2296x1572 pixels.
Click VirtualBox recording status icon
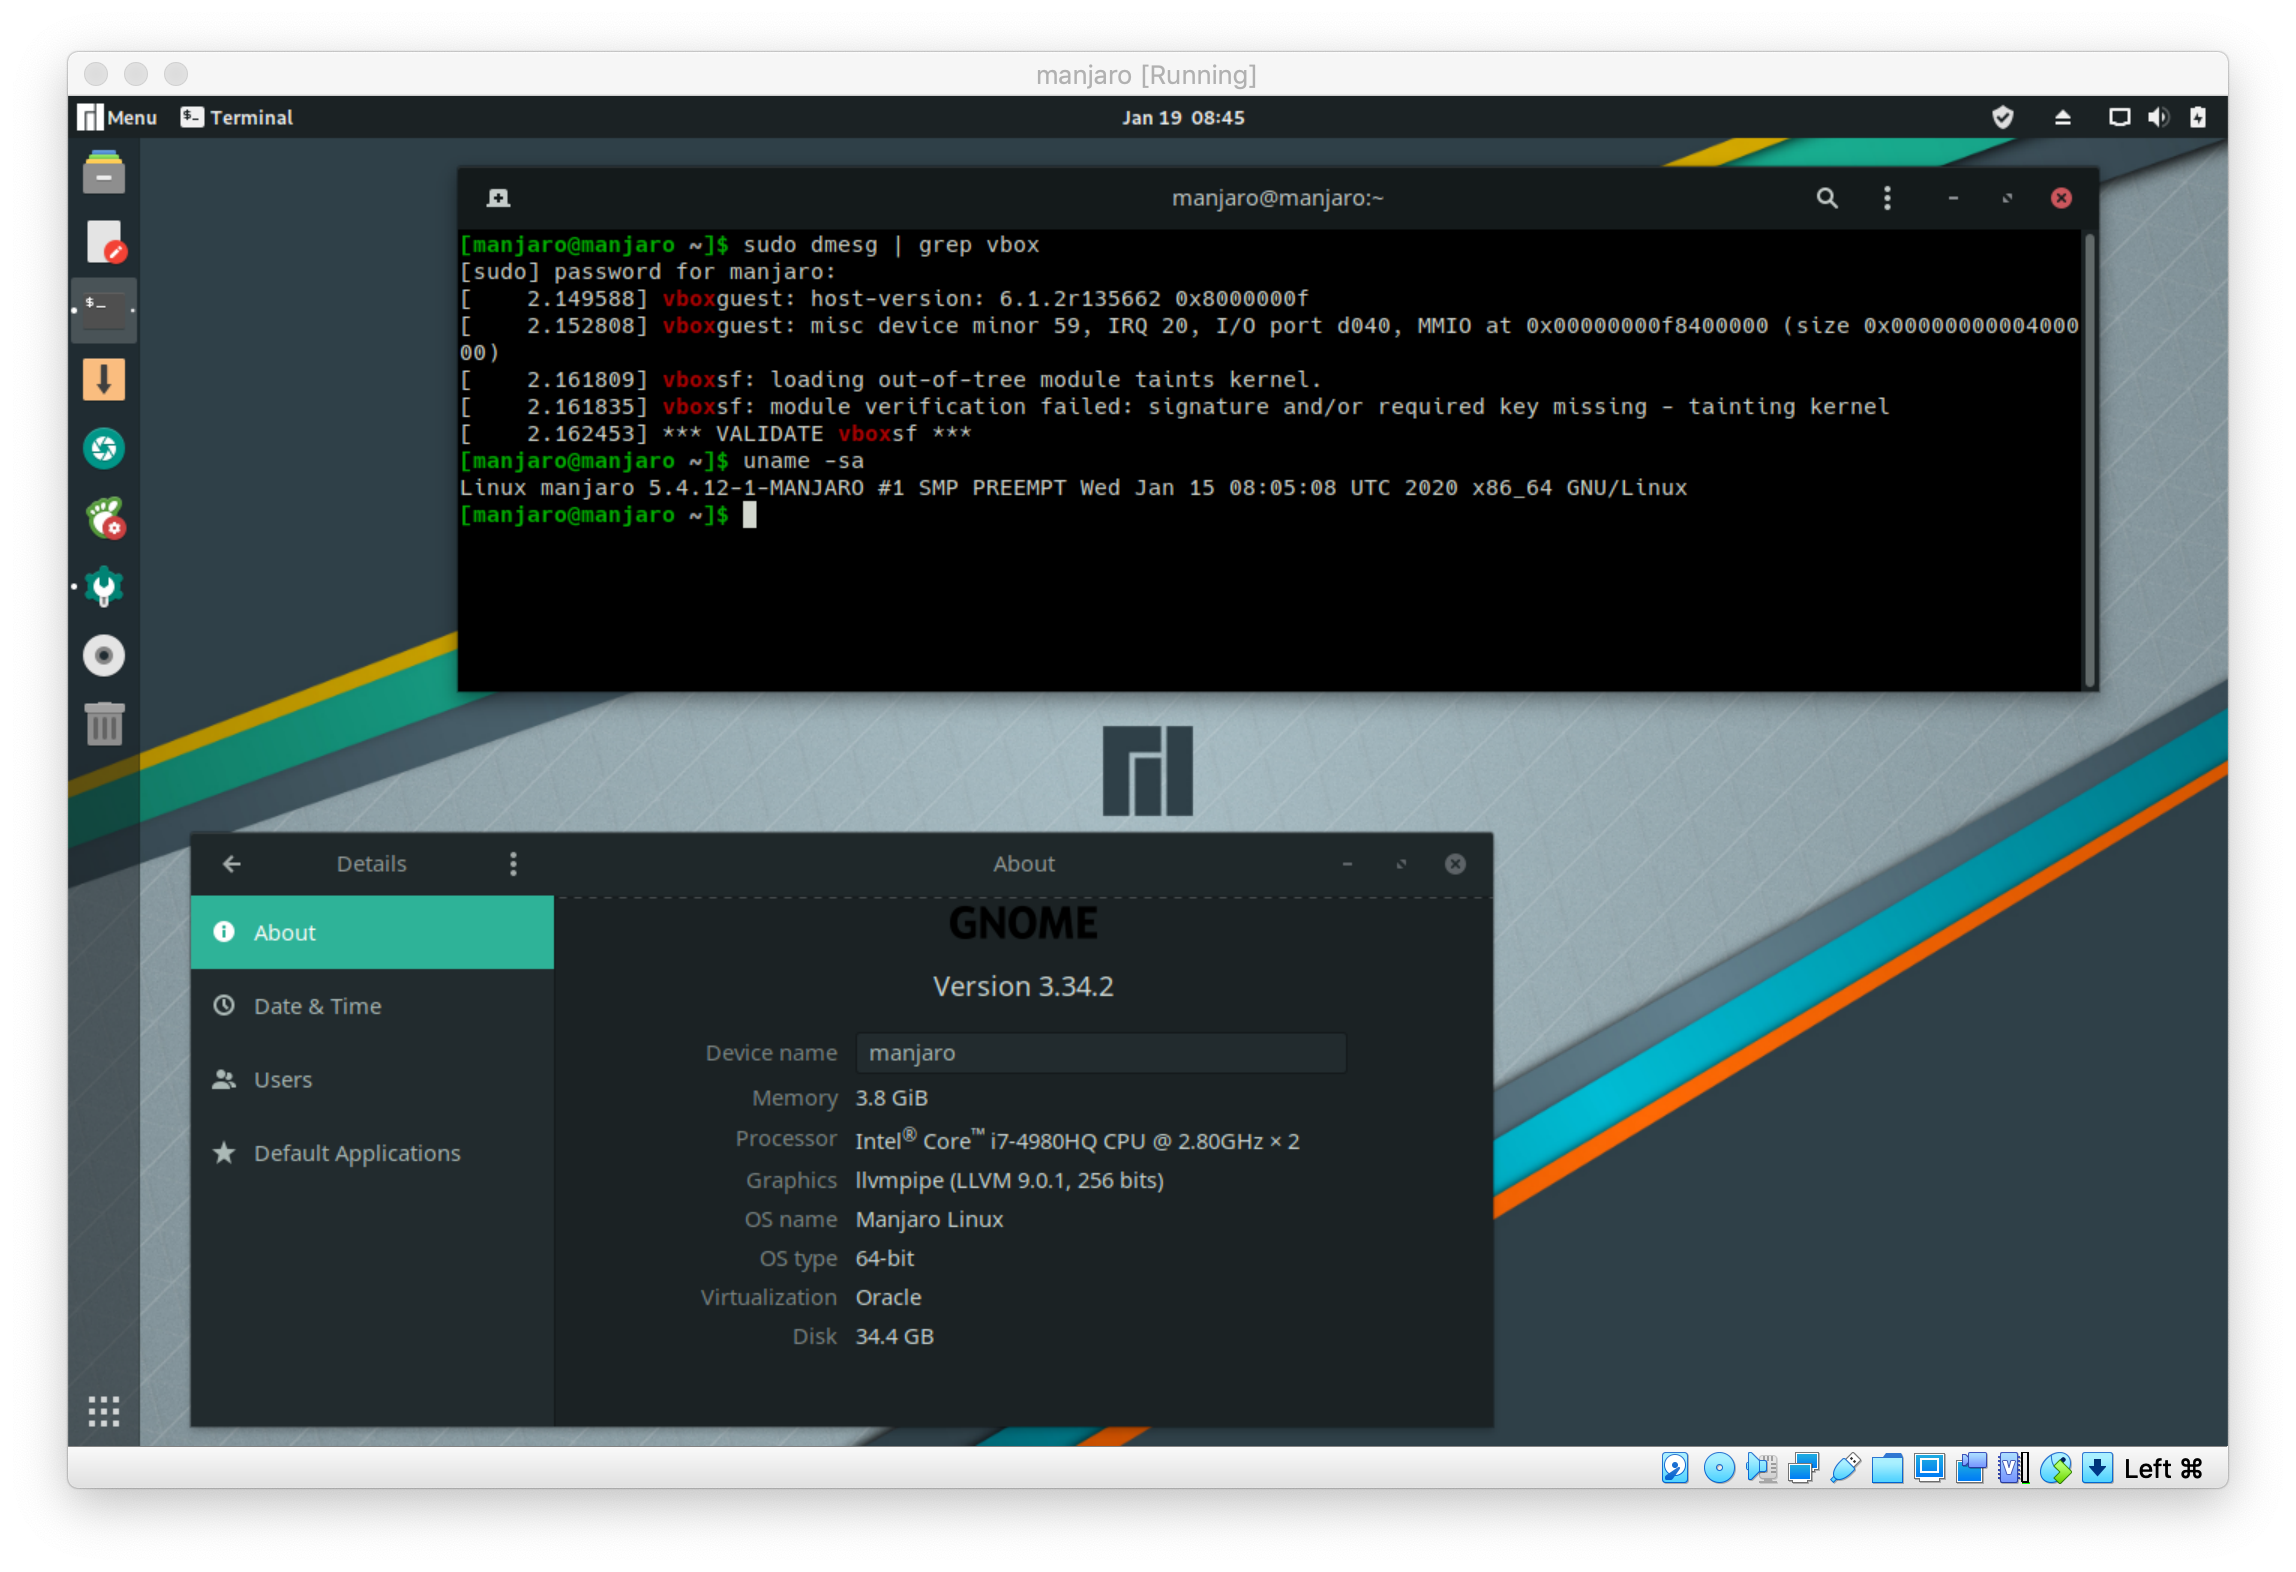pos(1971,1467)
